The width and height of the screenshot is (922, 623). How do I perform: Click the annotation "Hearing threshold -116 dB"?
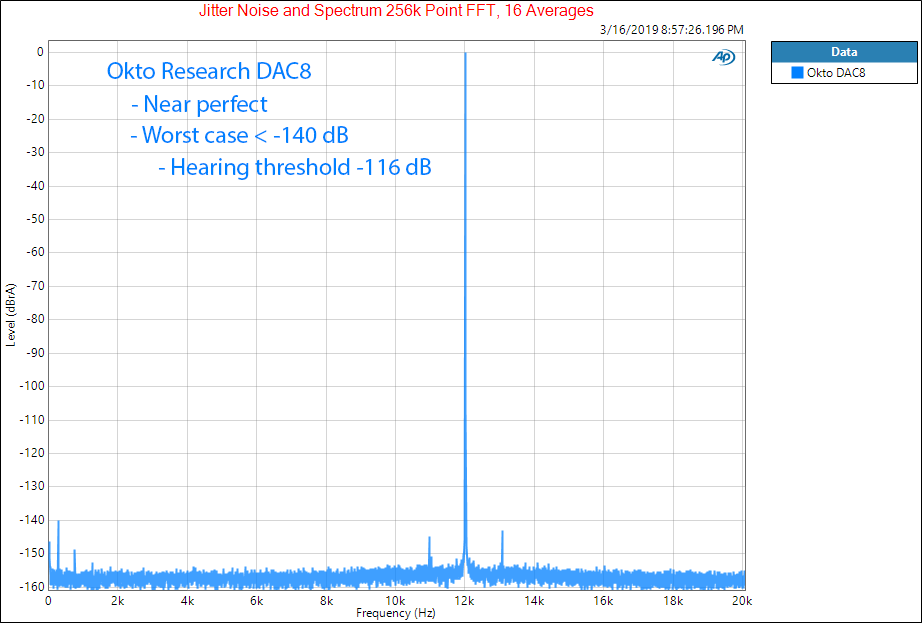301,167
